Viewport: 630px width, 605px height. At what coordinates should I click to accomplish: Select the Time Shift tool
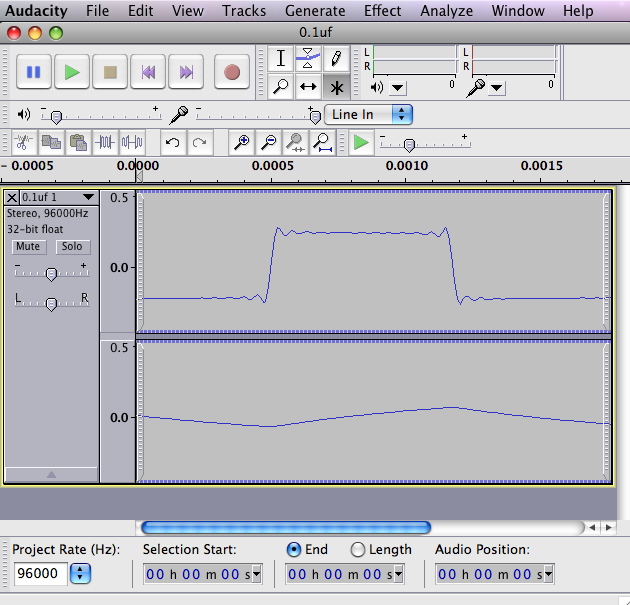pyautogui.click(x=308, y=86)
